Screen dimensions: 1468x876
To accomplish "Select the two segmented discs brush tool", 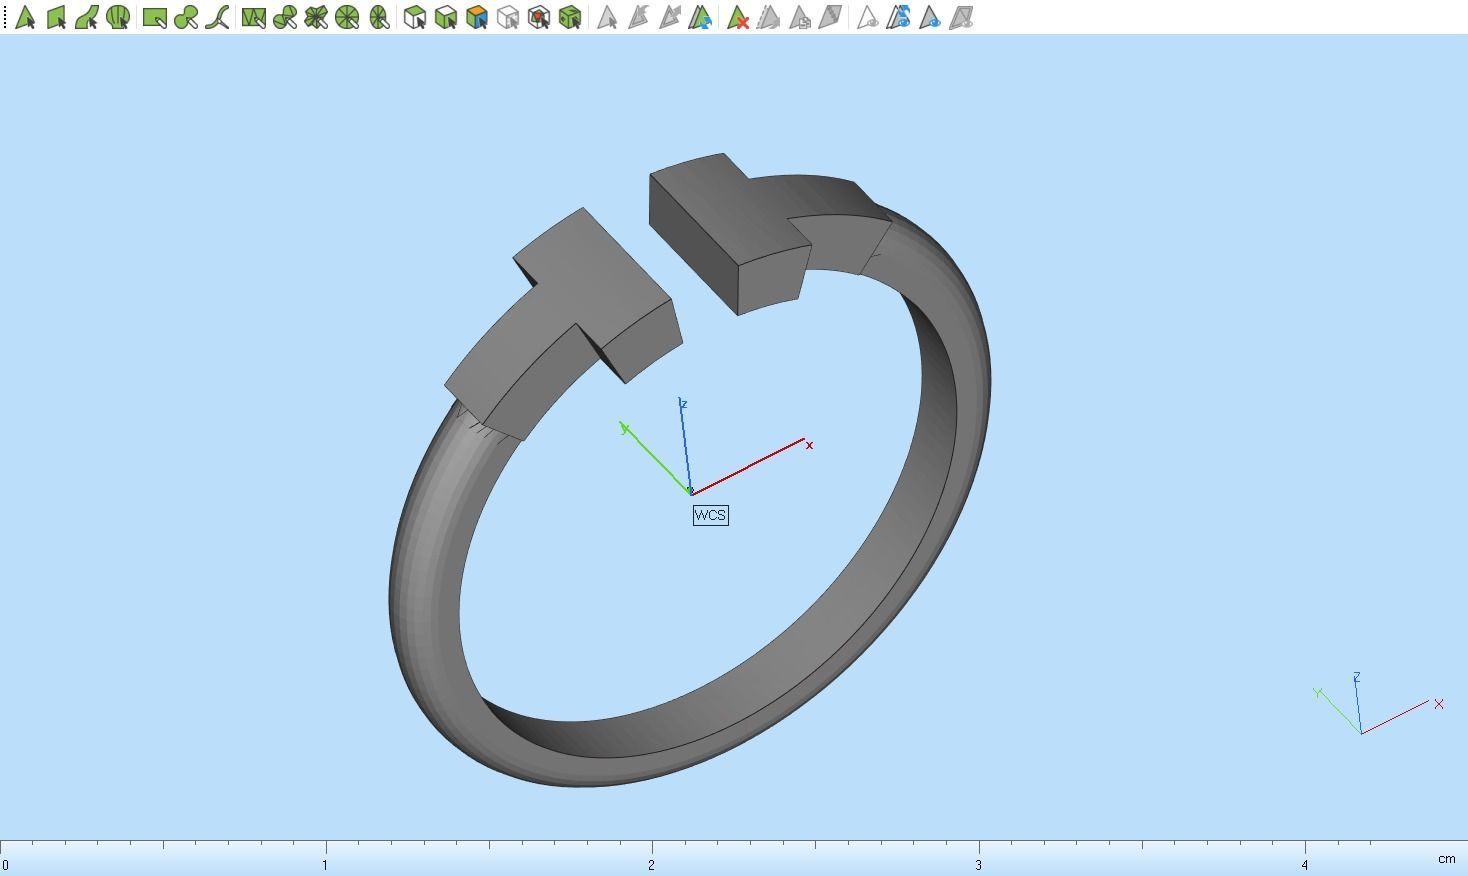I will pyautogui.click(x=285, y=17).
